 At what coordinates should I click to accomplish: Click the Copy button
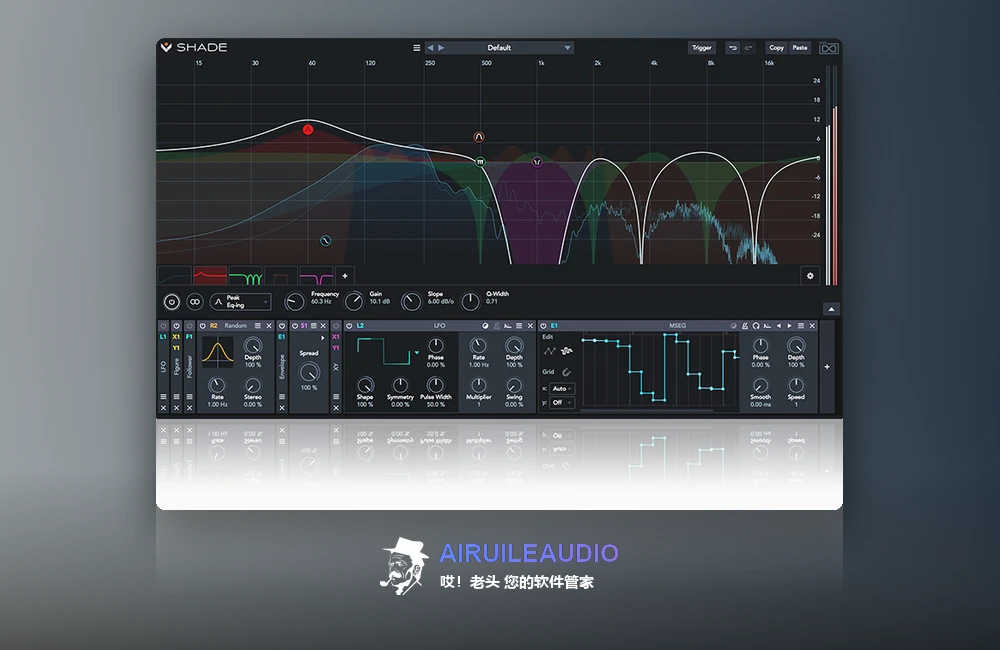click(x=776, y=48)
